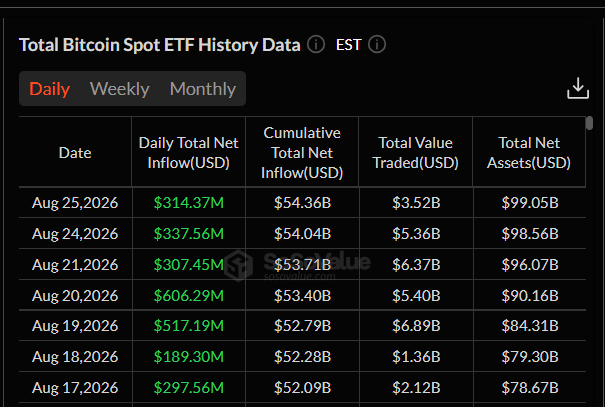The width and height of the screenshot is (605, 407).
Task: Click the Date column header
Action: (75, 153)
